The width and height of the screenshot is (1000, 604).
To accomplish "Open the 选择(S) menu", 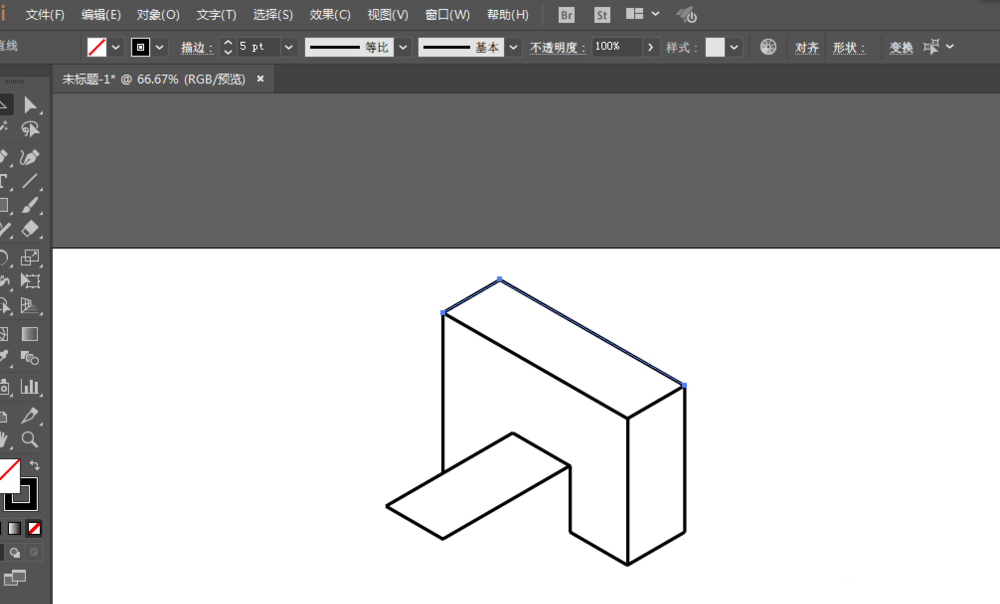I will tap(273, 15).
